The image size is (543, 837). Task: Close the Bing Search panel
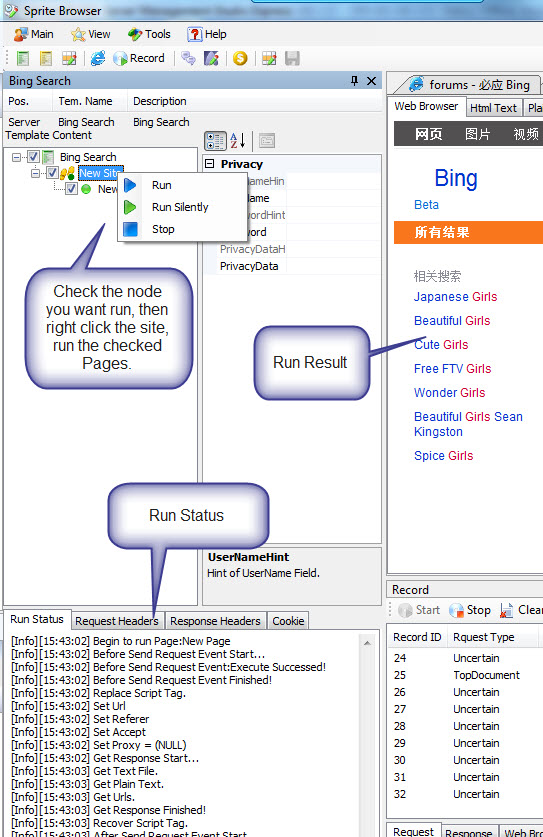point(372,81)
